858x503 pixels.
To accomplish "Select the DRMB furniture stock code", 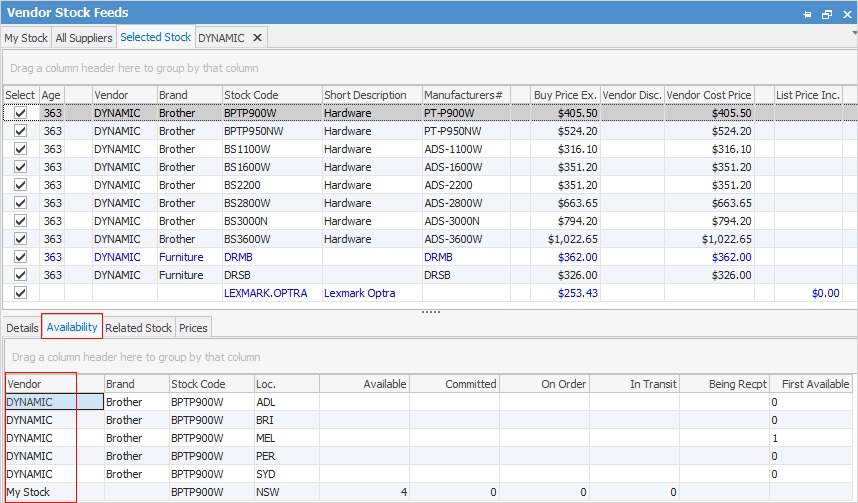I will pos(238,257).
